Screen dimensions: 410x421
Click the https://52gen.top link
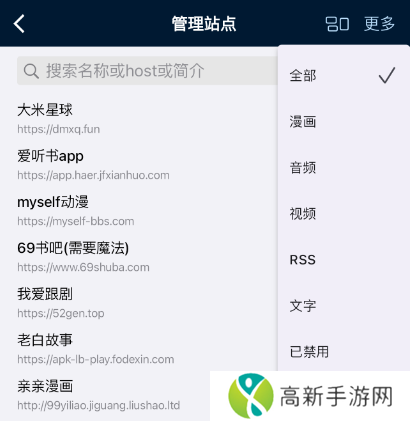pyautogui.click(x=61, y=313)
